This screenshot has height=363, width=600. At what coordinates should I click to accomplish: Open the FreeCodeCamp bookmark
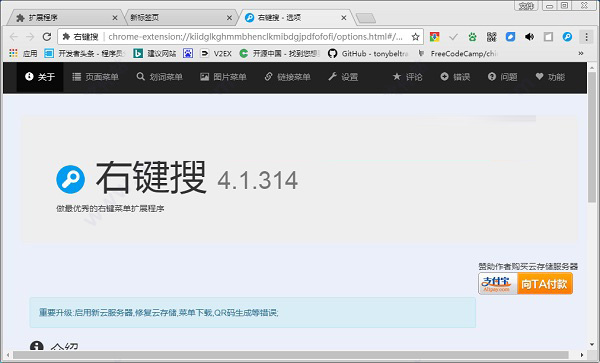coord(458,54)
